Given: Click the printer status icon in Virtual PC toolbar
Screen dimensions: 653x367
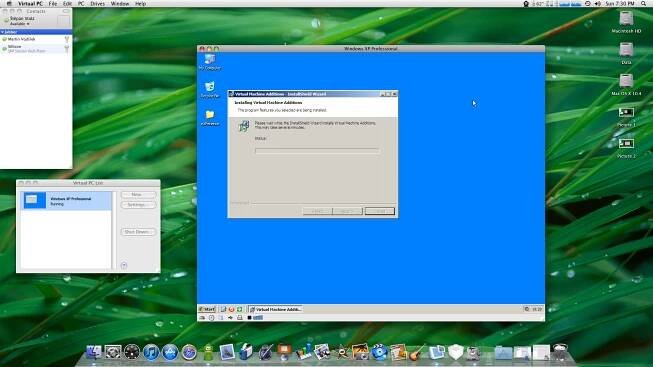Looking at the screenshot, I should (x=239, y=317).
